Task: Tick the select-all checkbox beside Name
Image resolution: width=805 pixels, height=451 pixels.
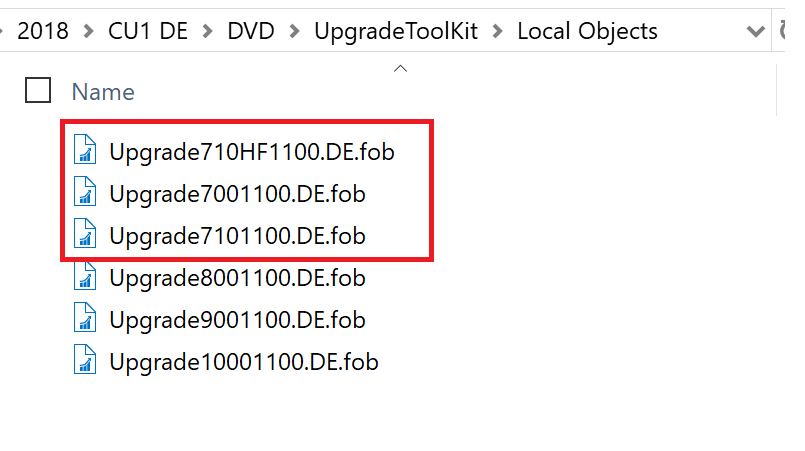Action: [38, 91]
